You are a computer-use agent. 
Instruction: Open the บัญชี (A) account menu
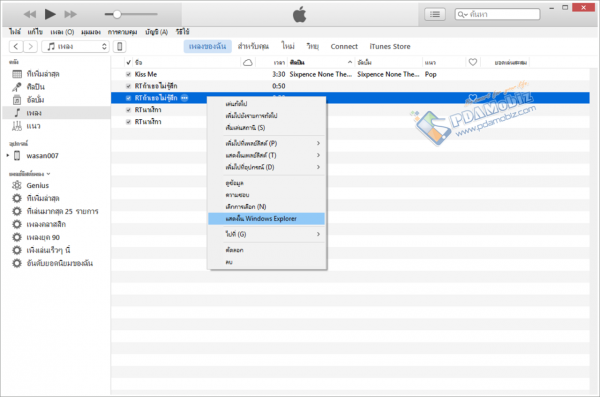tap(157, 32)
